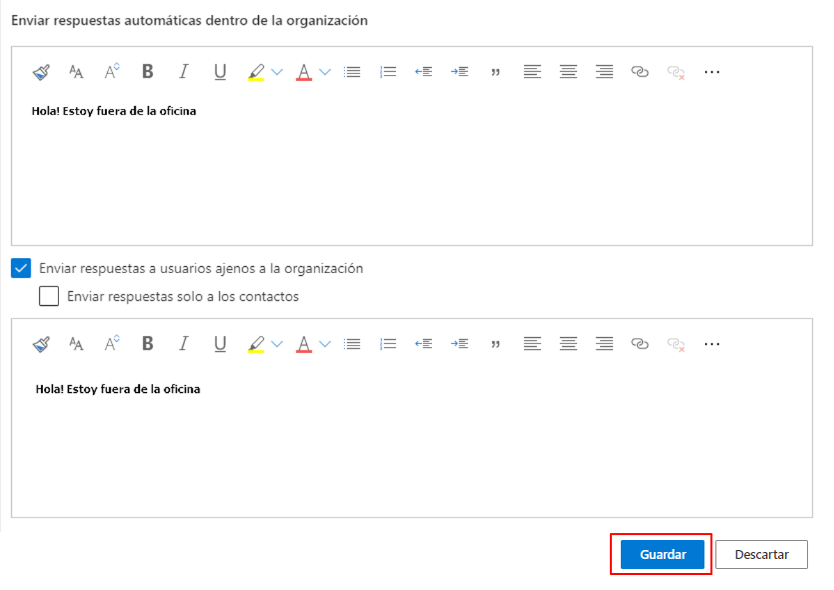
Task: Open more options in internal reply toolbar
Action: (x=712, y=72)
